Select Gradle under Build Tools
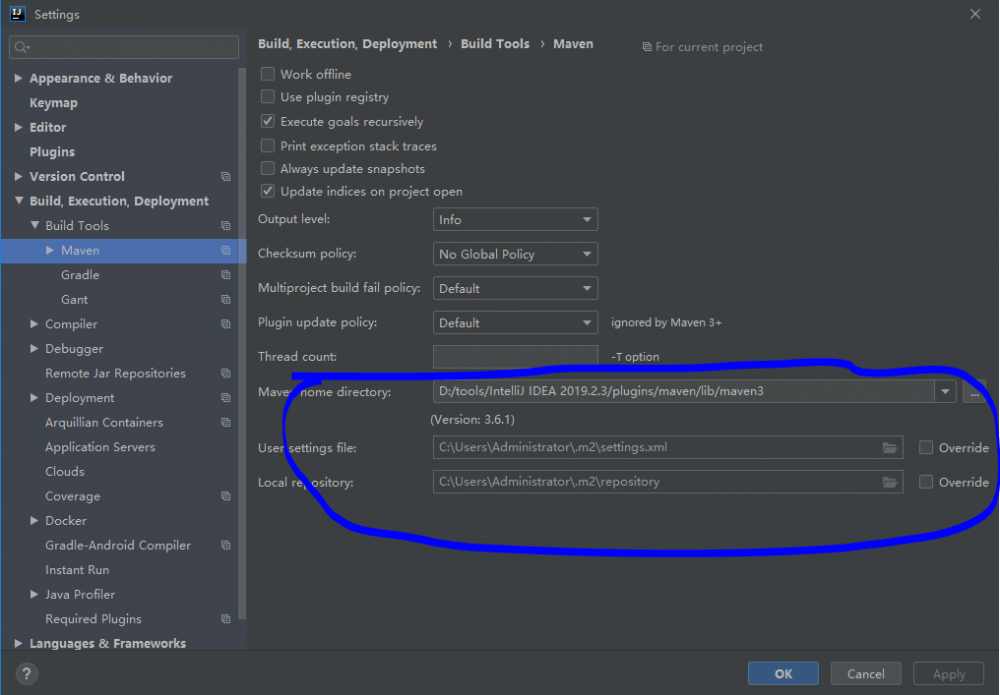 pyautogui.click(x=80, y=275)
